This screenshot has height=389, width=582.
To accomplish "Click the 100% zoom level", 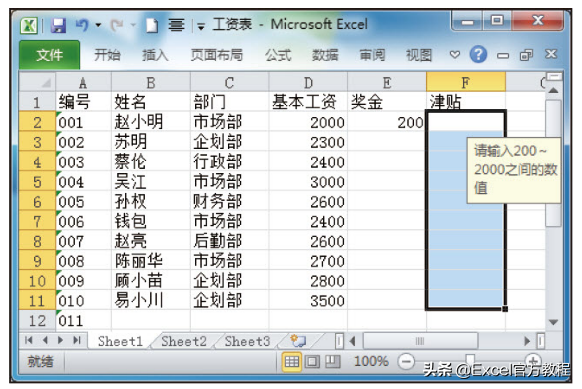I will [371, 361].
